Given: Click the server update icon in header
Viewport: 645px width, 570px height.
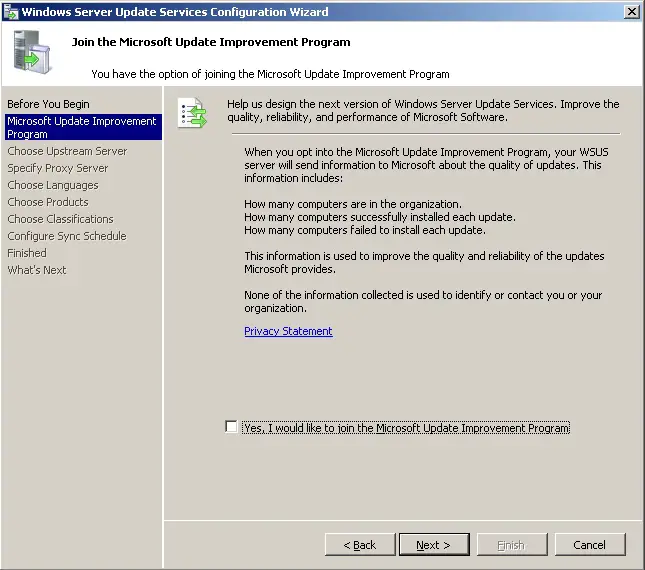Looking at the screenshot, I should [x=32, y=52].
